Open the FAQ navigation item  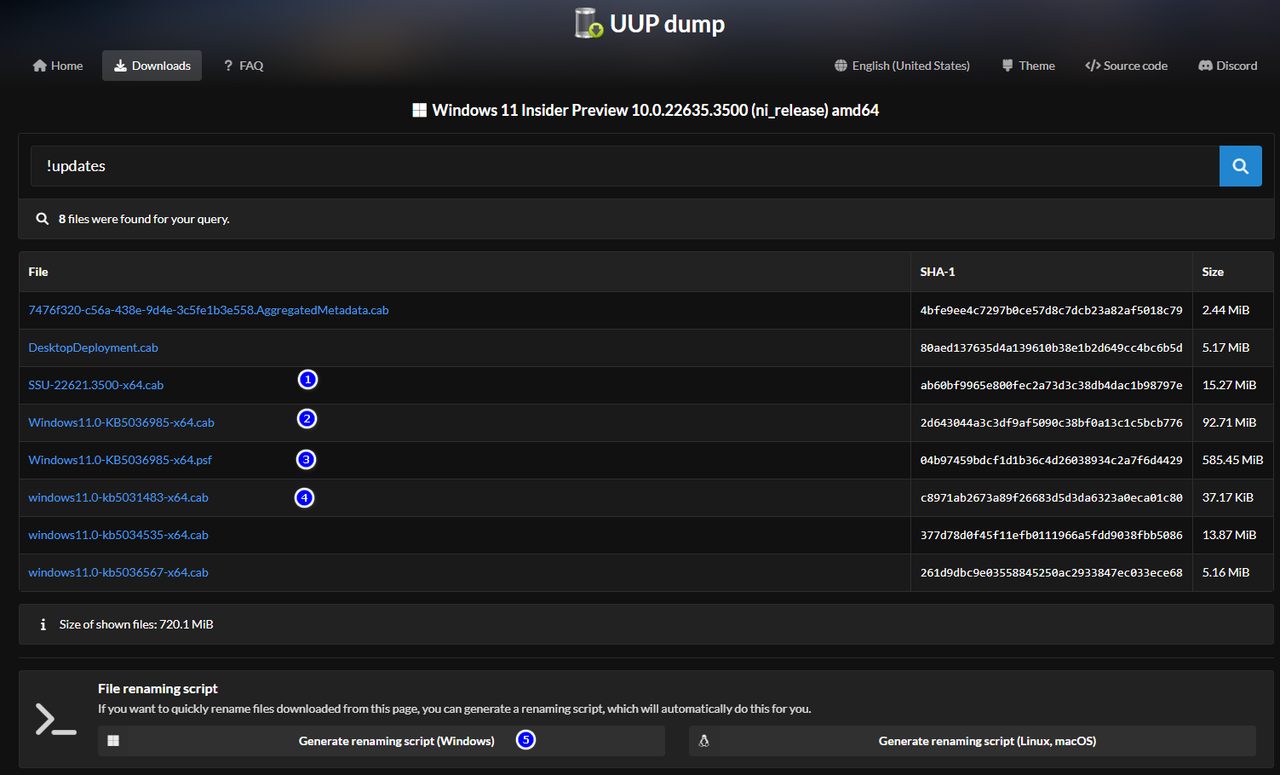[243, 66]
